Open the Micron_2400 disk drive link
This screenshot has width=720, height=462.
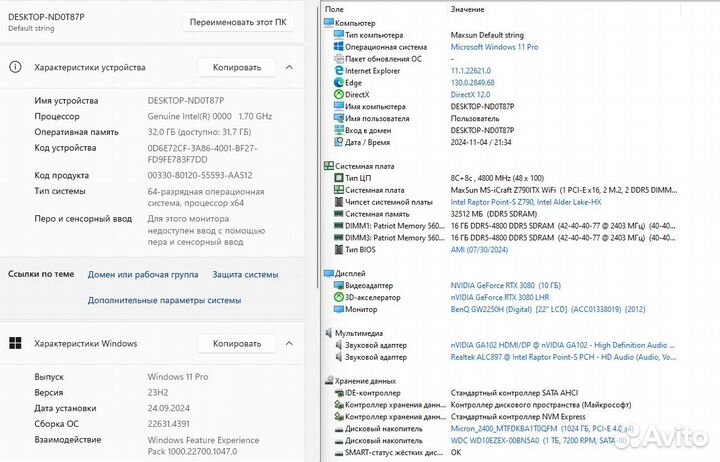pos(542,428)
